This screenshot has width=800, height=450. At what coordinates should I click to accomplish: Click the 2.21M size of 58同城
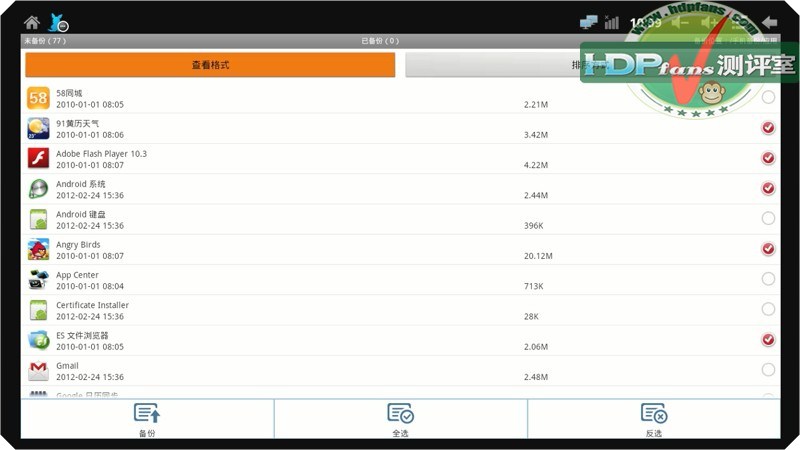tap(536, 105)
